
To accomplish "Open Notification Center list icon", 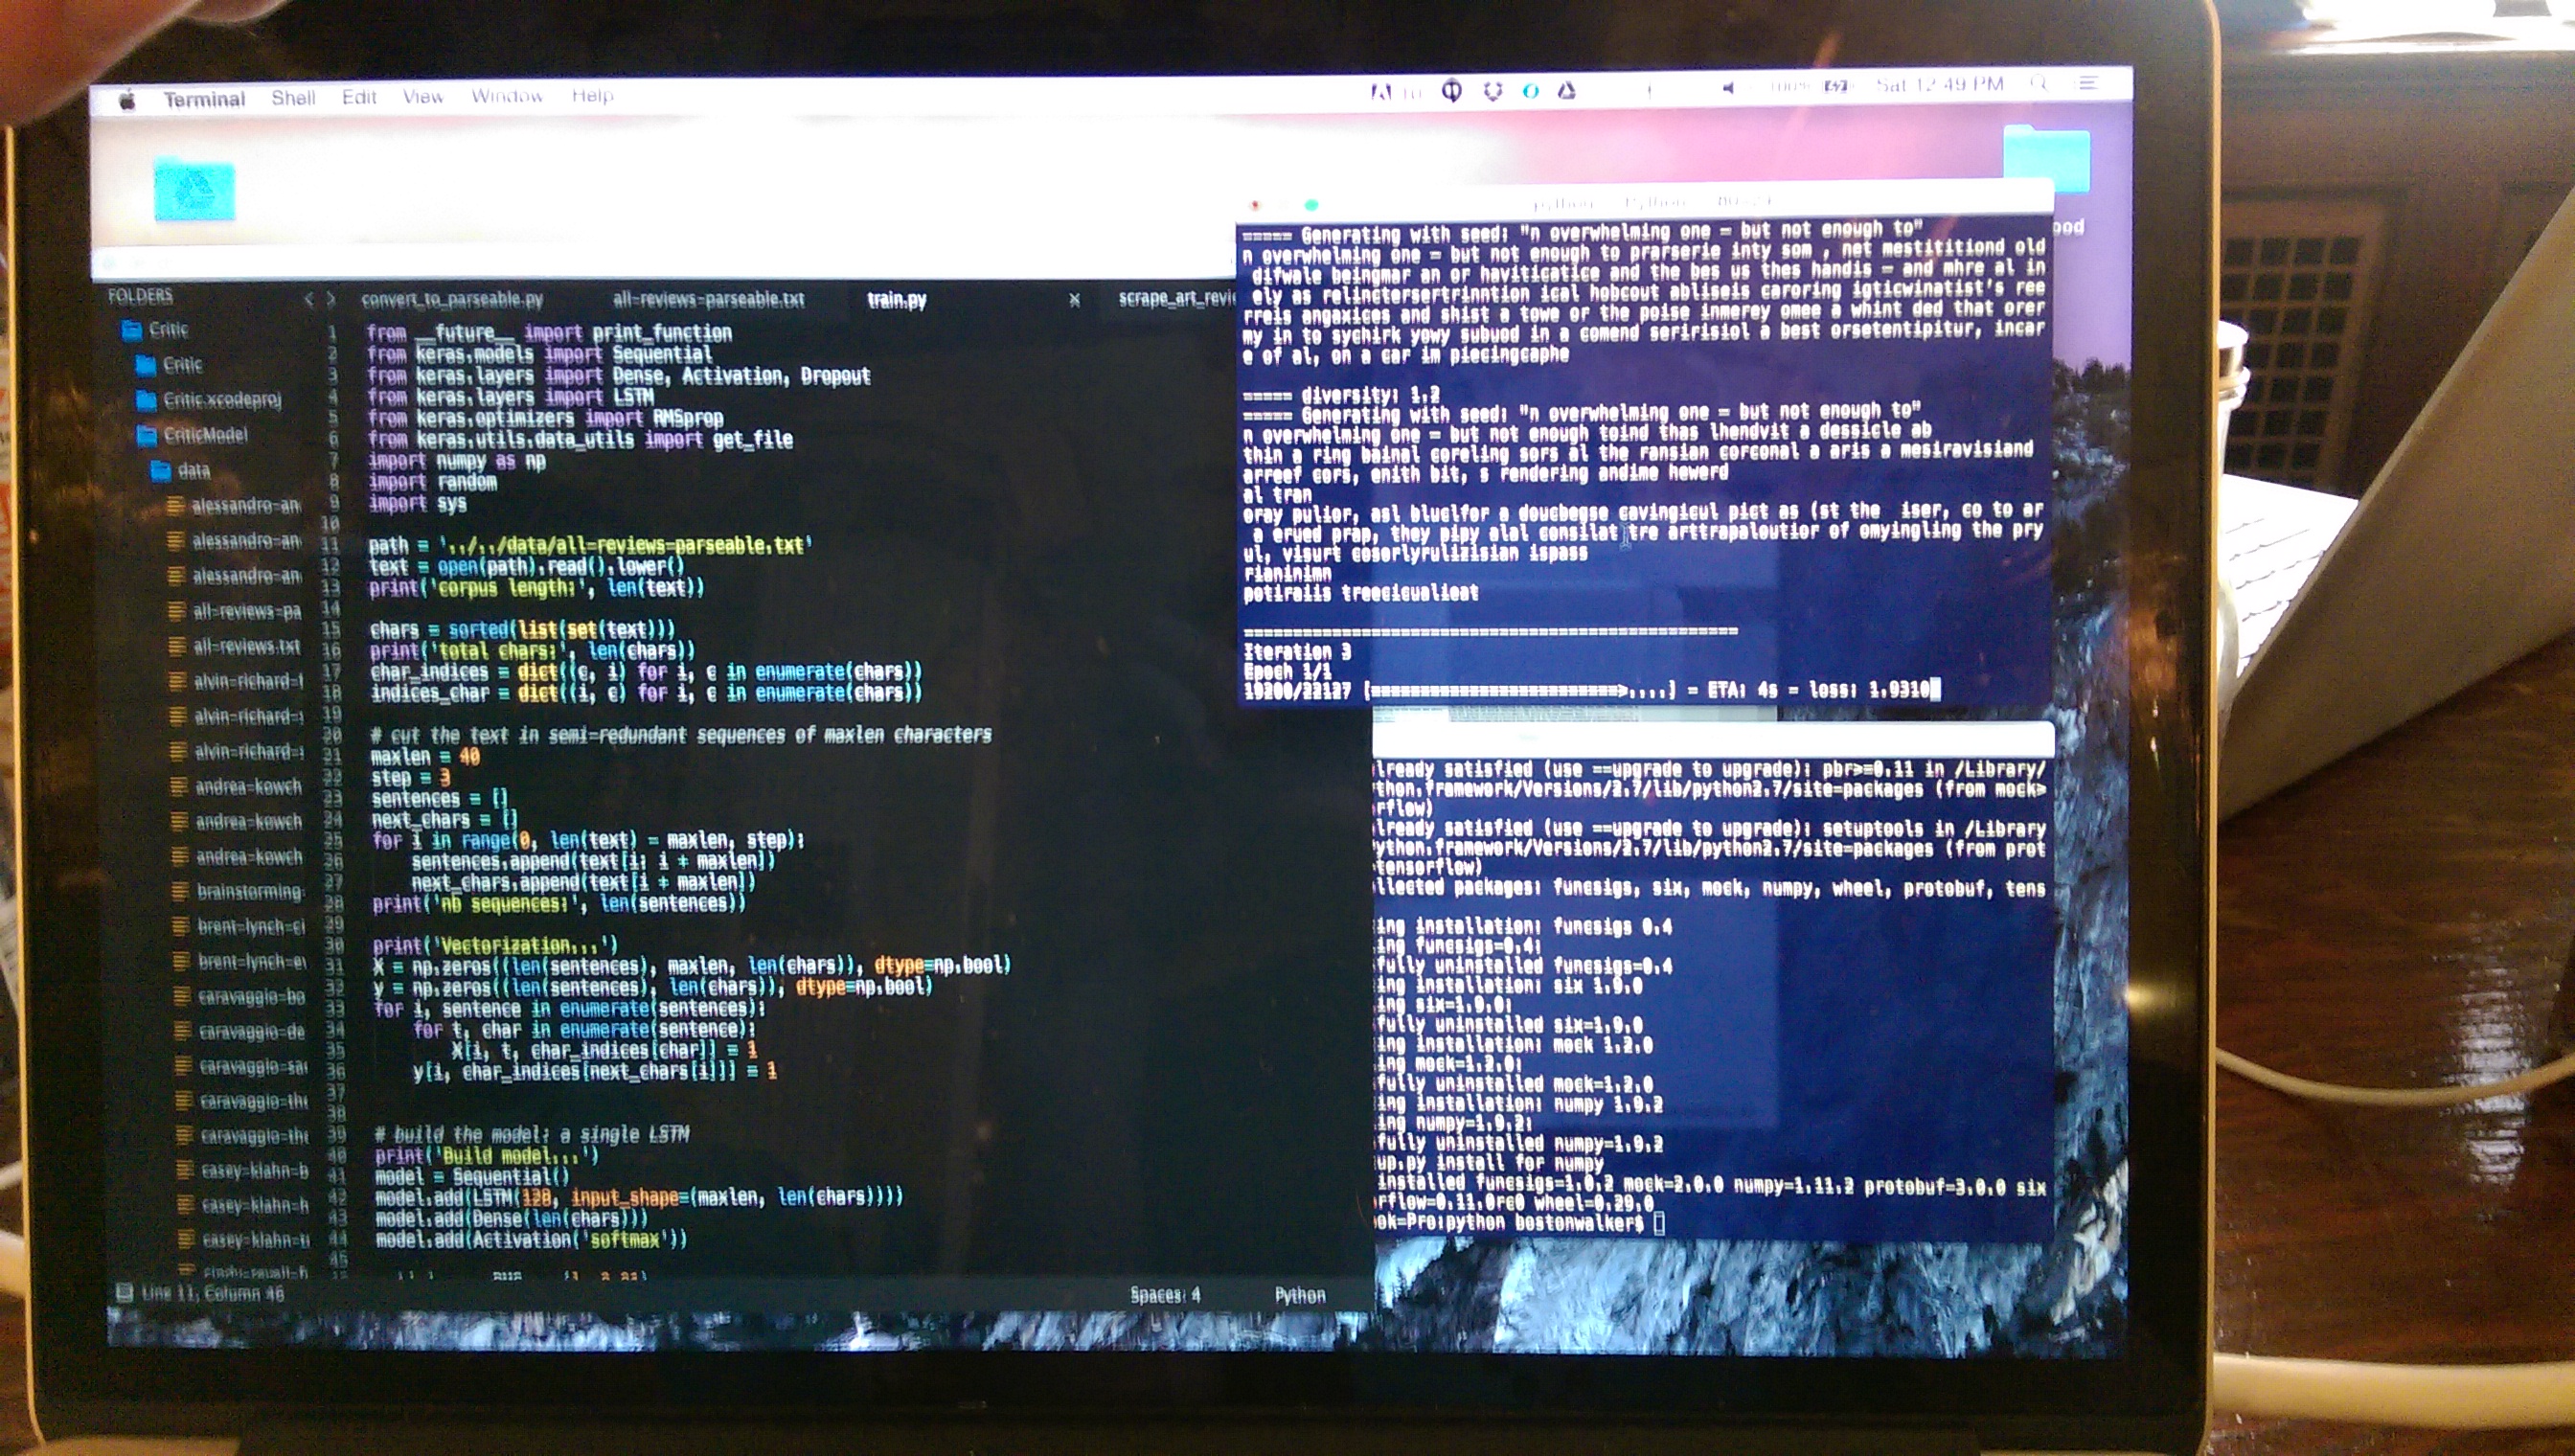I will (2088, 83).
